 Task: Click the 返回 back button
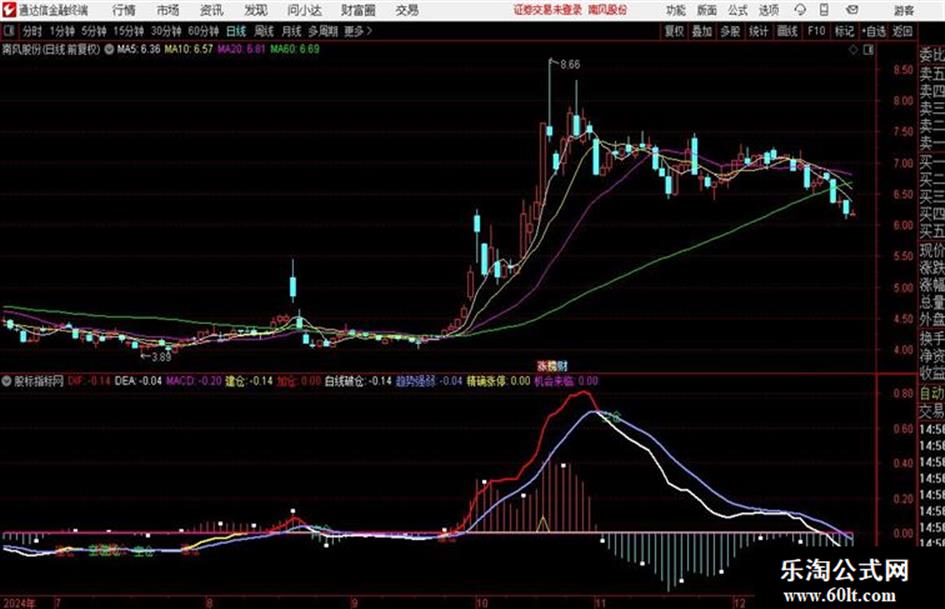click(902, 31)
